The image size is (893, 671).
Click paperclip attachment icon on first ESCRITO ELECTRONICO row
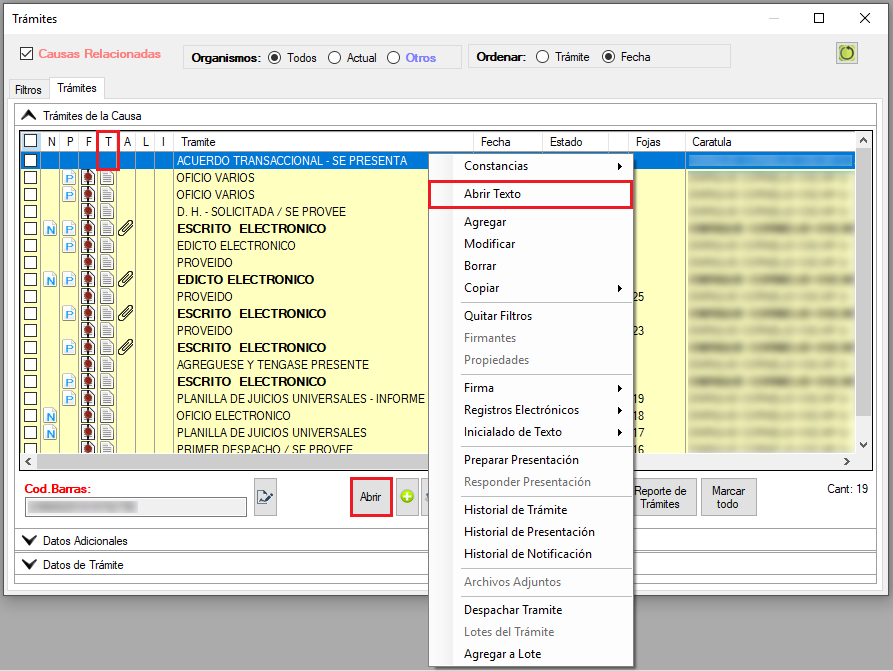tap(126, 229)
